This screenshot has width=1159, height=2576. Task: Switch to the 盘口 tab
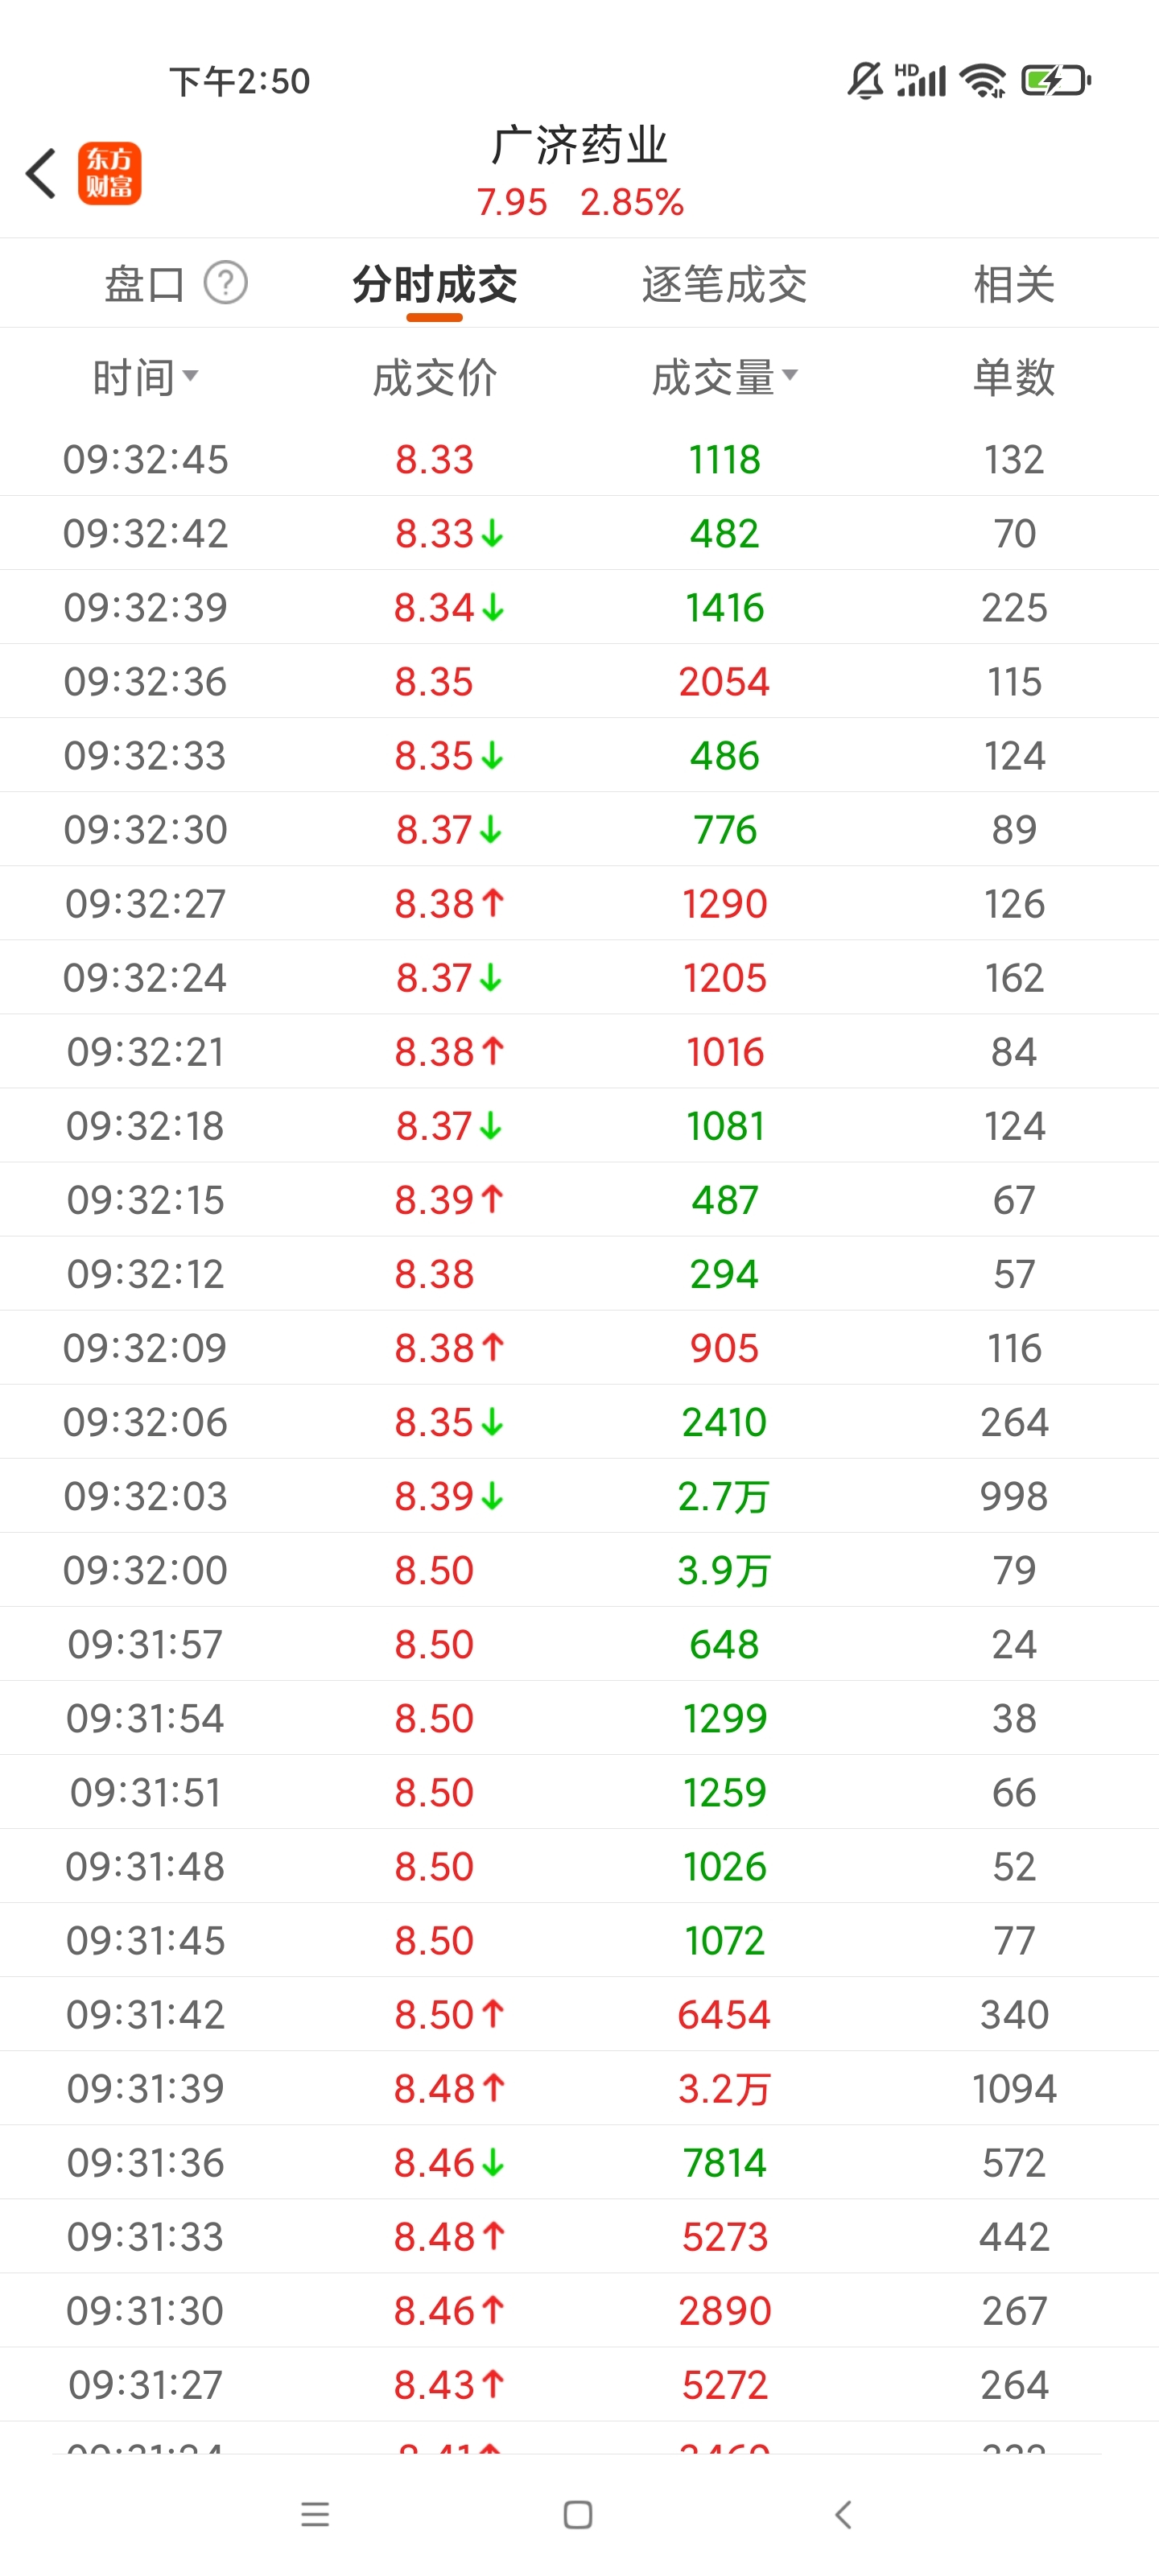click(x=145, y=284)
